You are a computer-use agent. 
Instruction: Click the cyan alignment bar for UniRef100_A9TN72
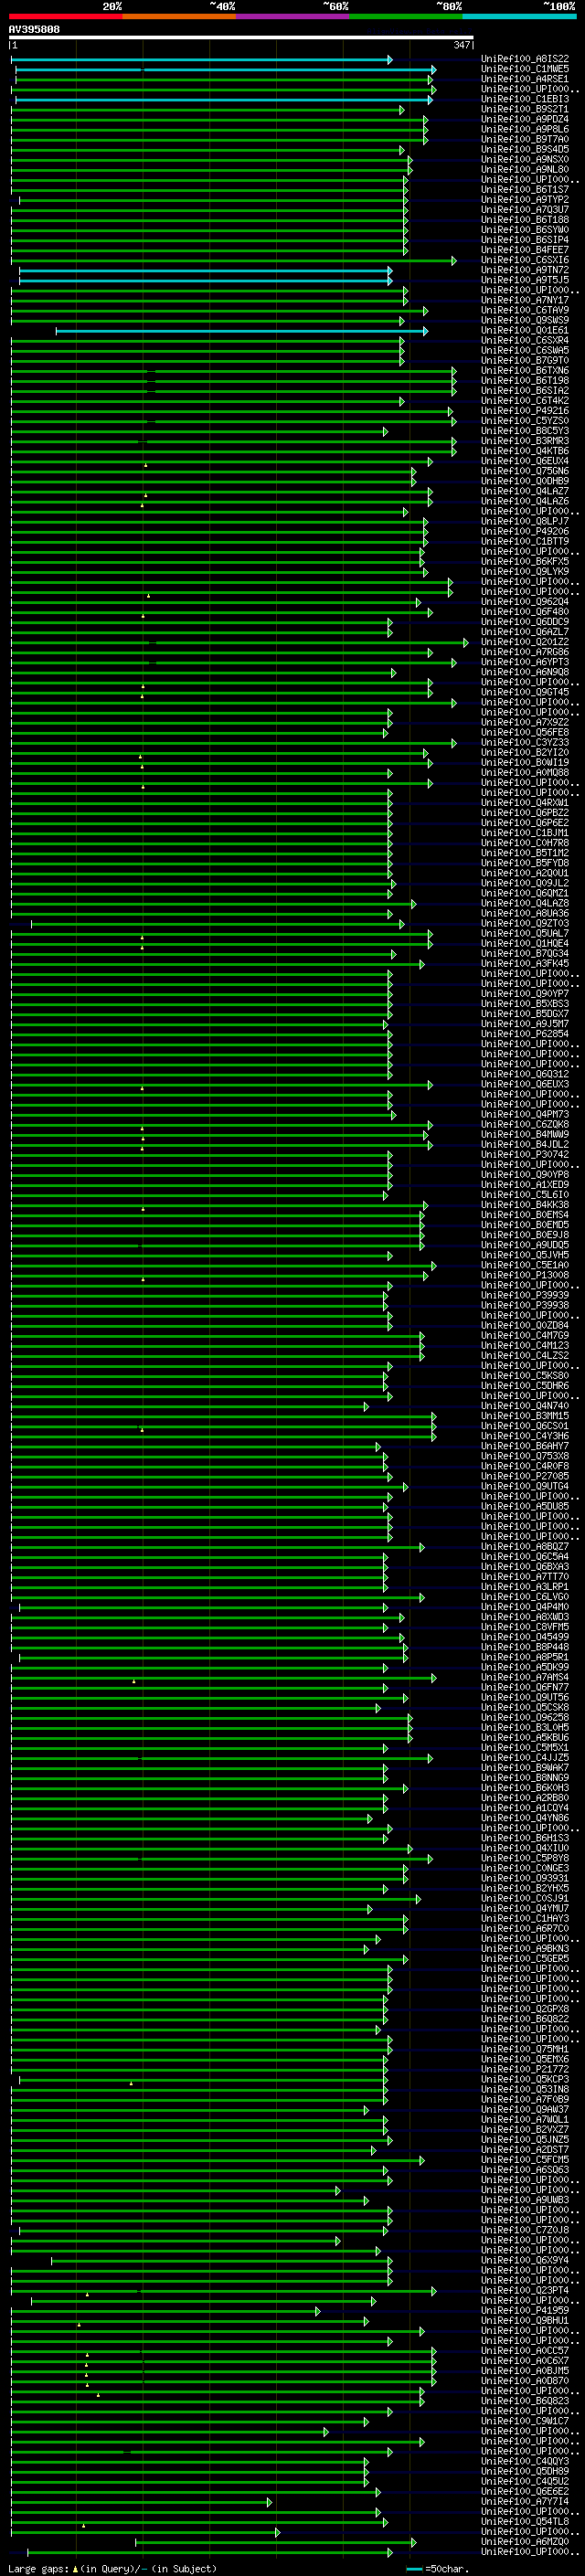tap(206, 271)
